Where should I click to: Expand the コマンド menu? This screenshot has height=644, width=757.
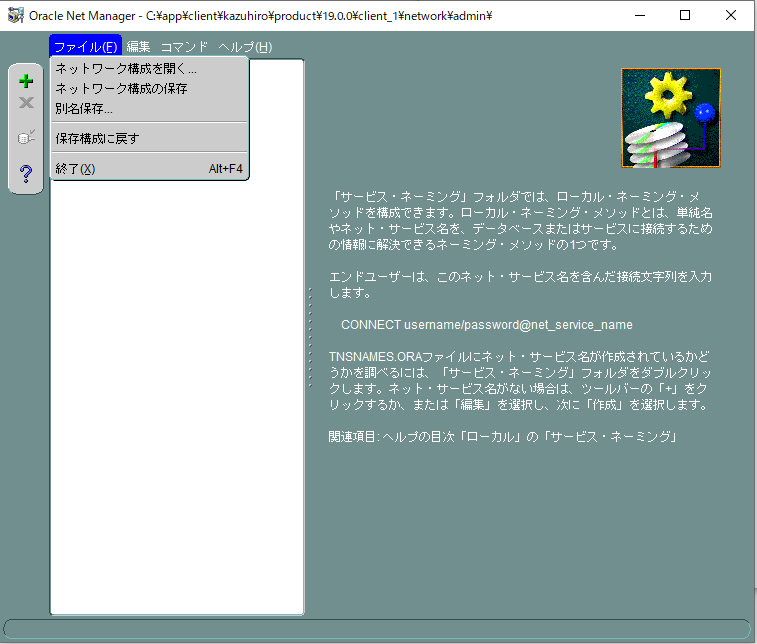(x=184, y=47)
